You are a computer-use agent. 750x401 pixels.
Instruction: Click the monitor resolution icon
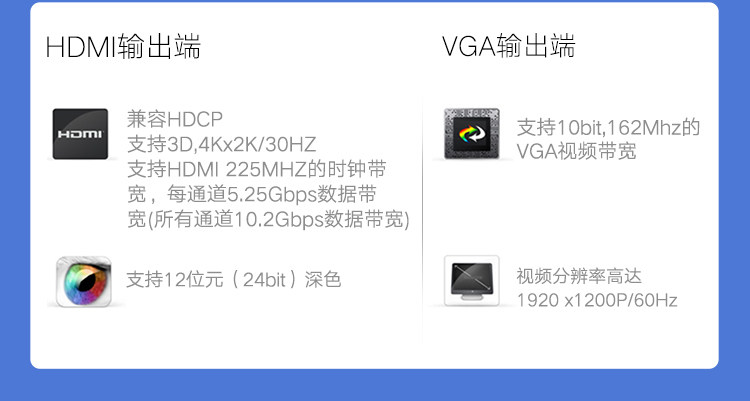coord(472,281)
